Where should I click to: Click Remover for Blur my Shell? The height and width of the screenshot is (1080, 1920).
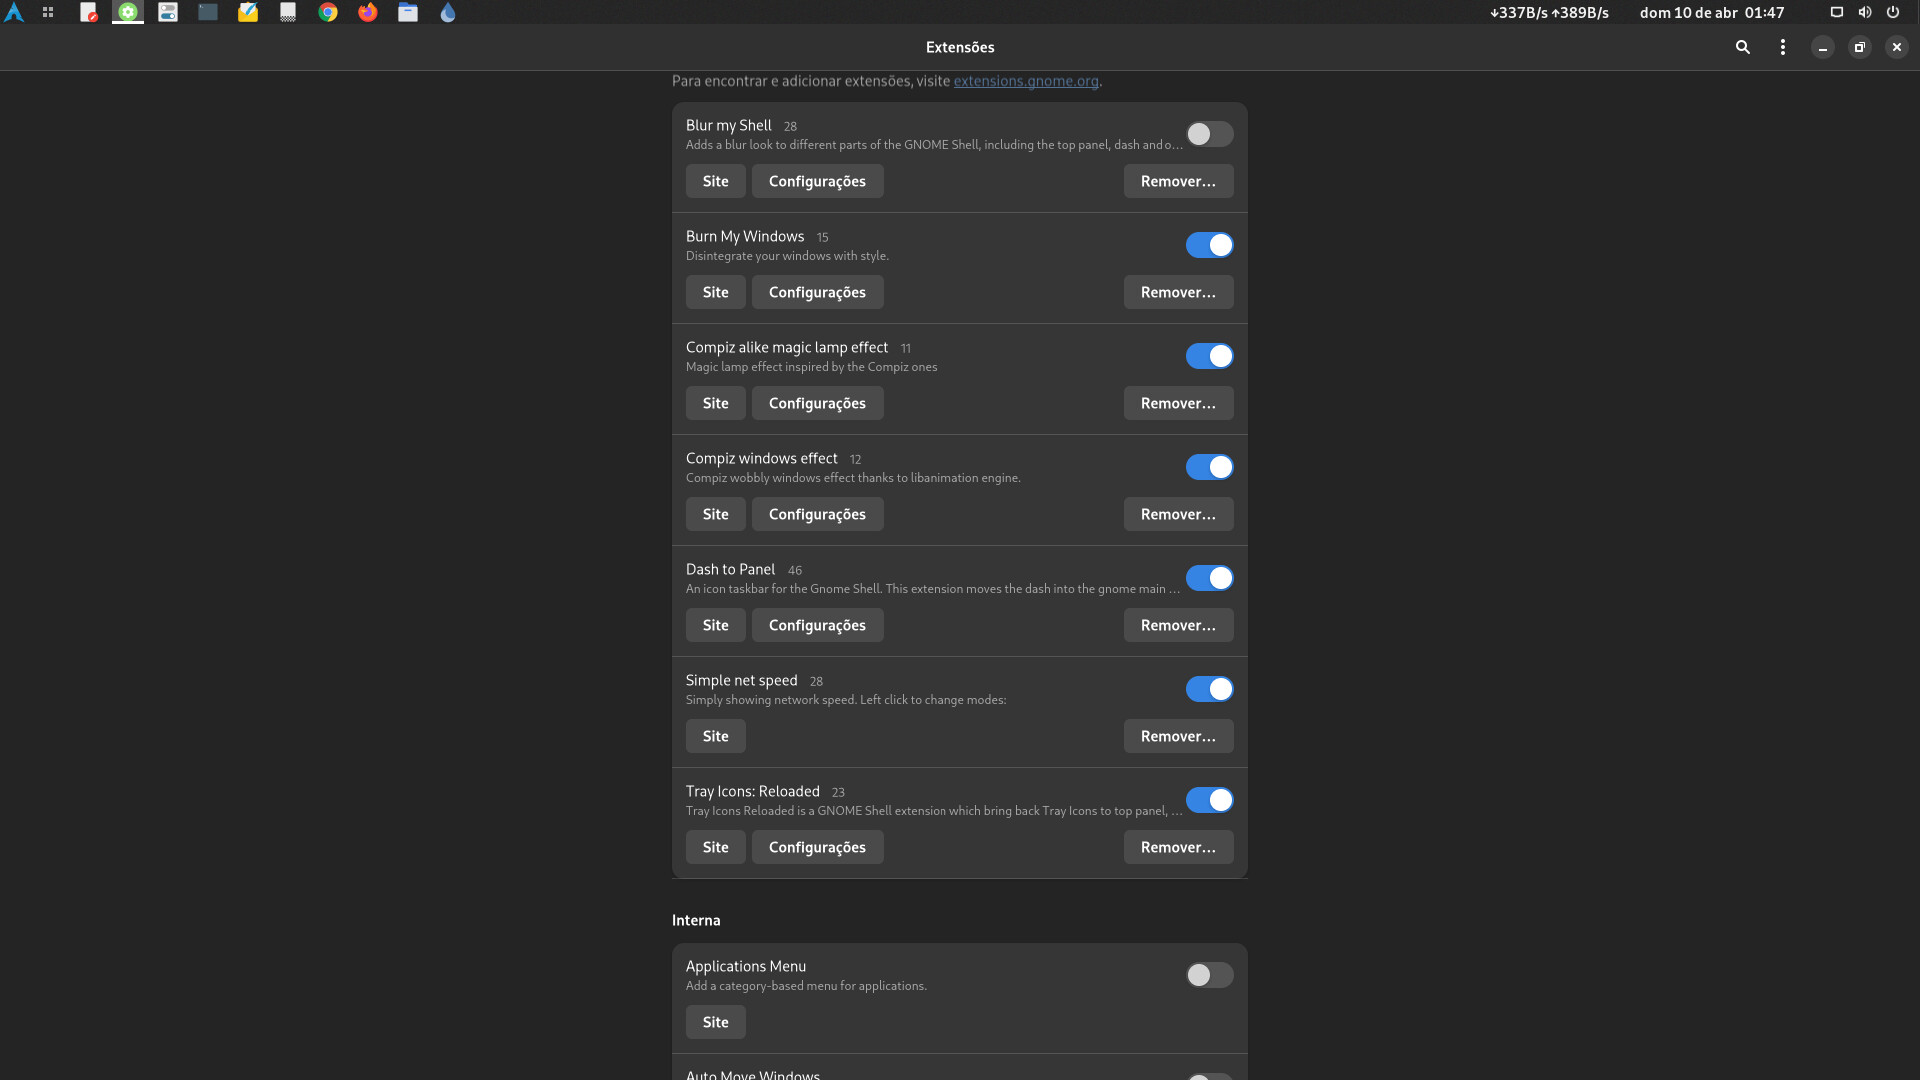[x=1179, y=181]
